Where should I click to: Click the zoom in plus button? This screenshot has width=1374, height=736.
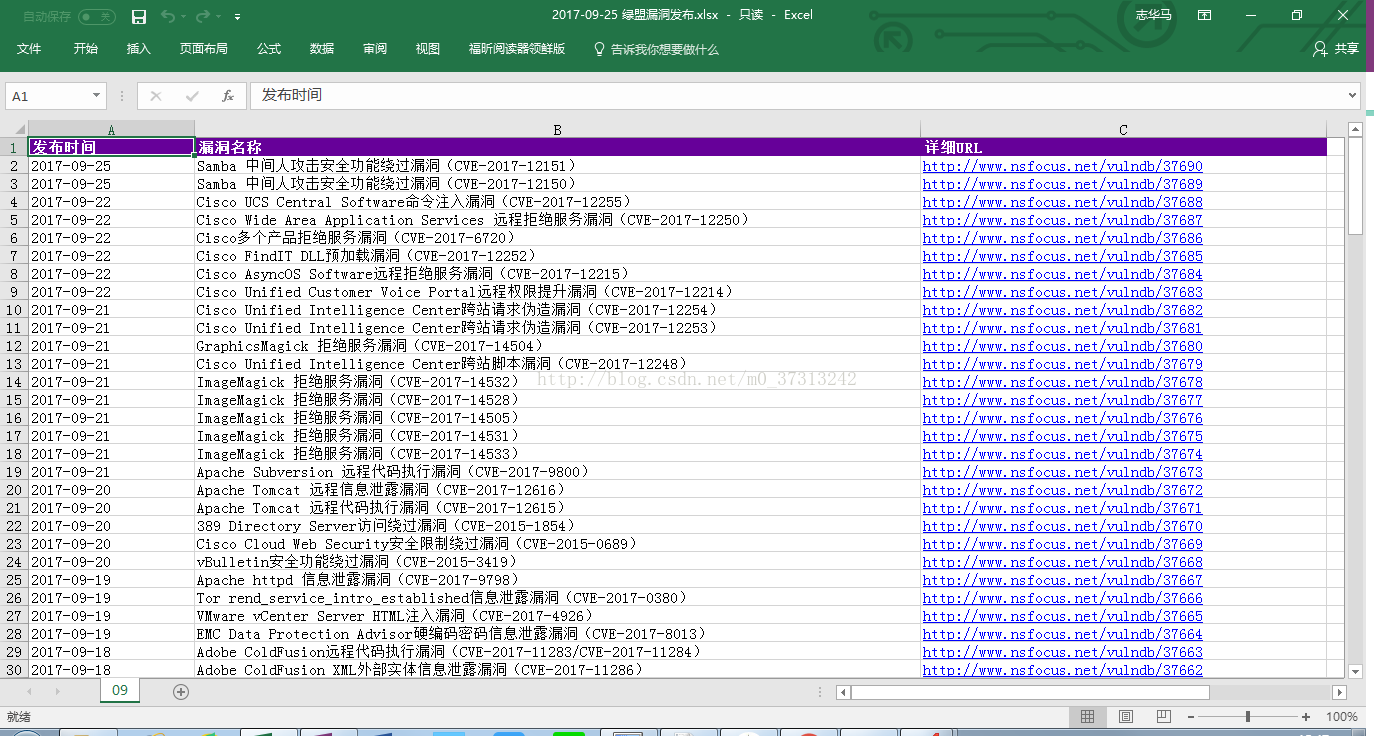tap(1306, 717)
